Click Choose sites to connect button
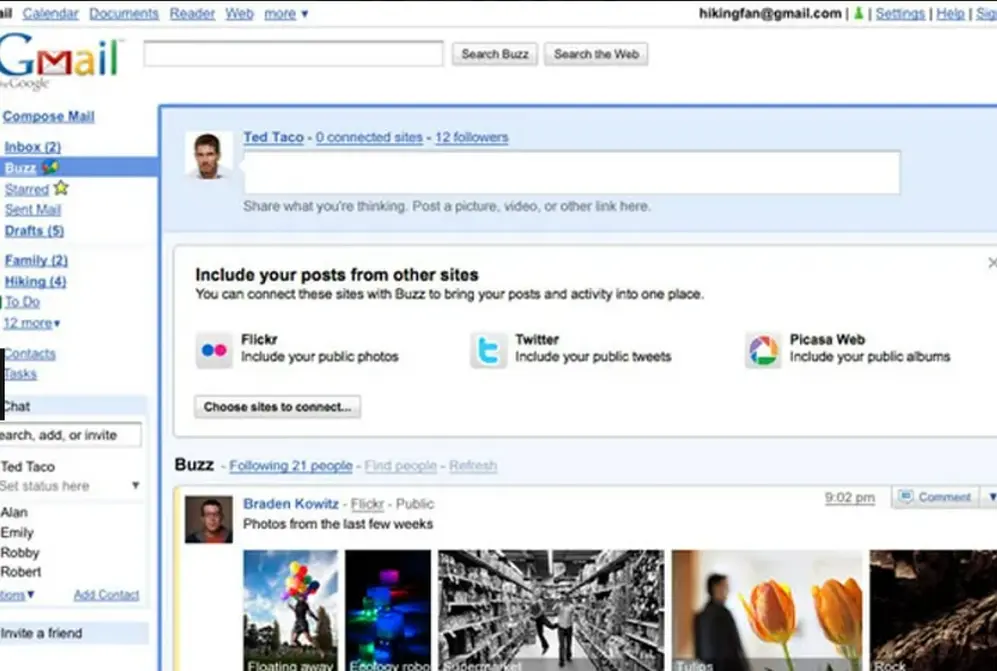The width and height of the screenshot is (997, 671). (277, 407)
